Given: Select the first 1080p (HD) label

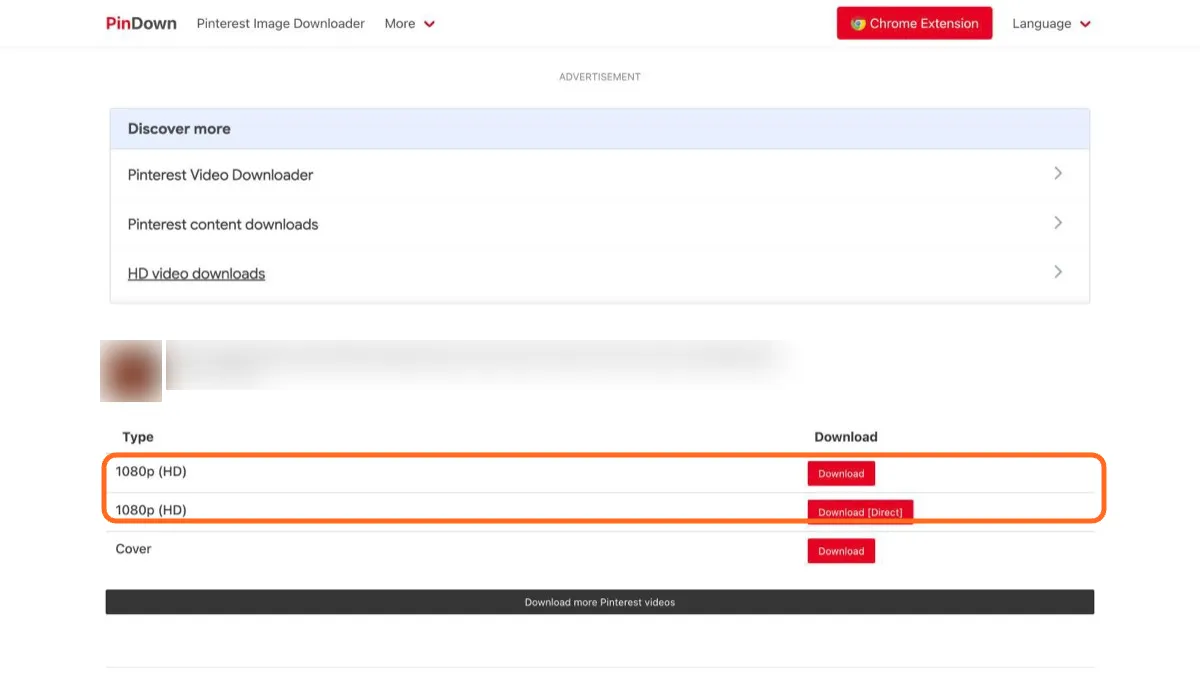Looking at the screenshot, I should 151,471.
